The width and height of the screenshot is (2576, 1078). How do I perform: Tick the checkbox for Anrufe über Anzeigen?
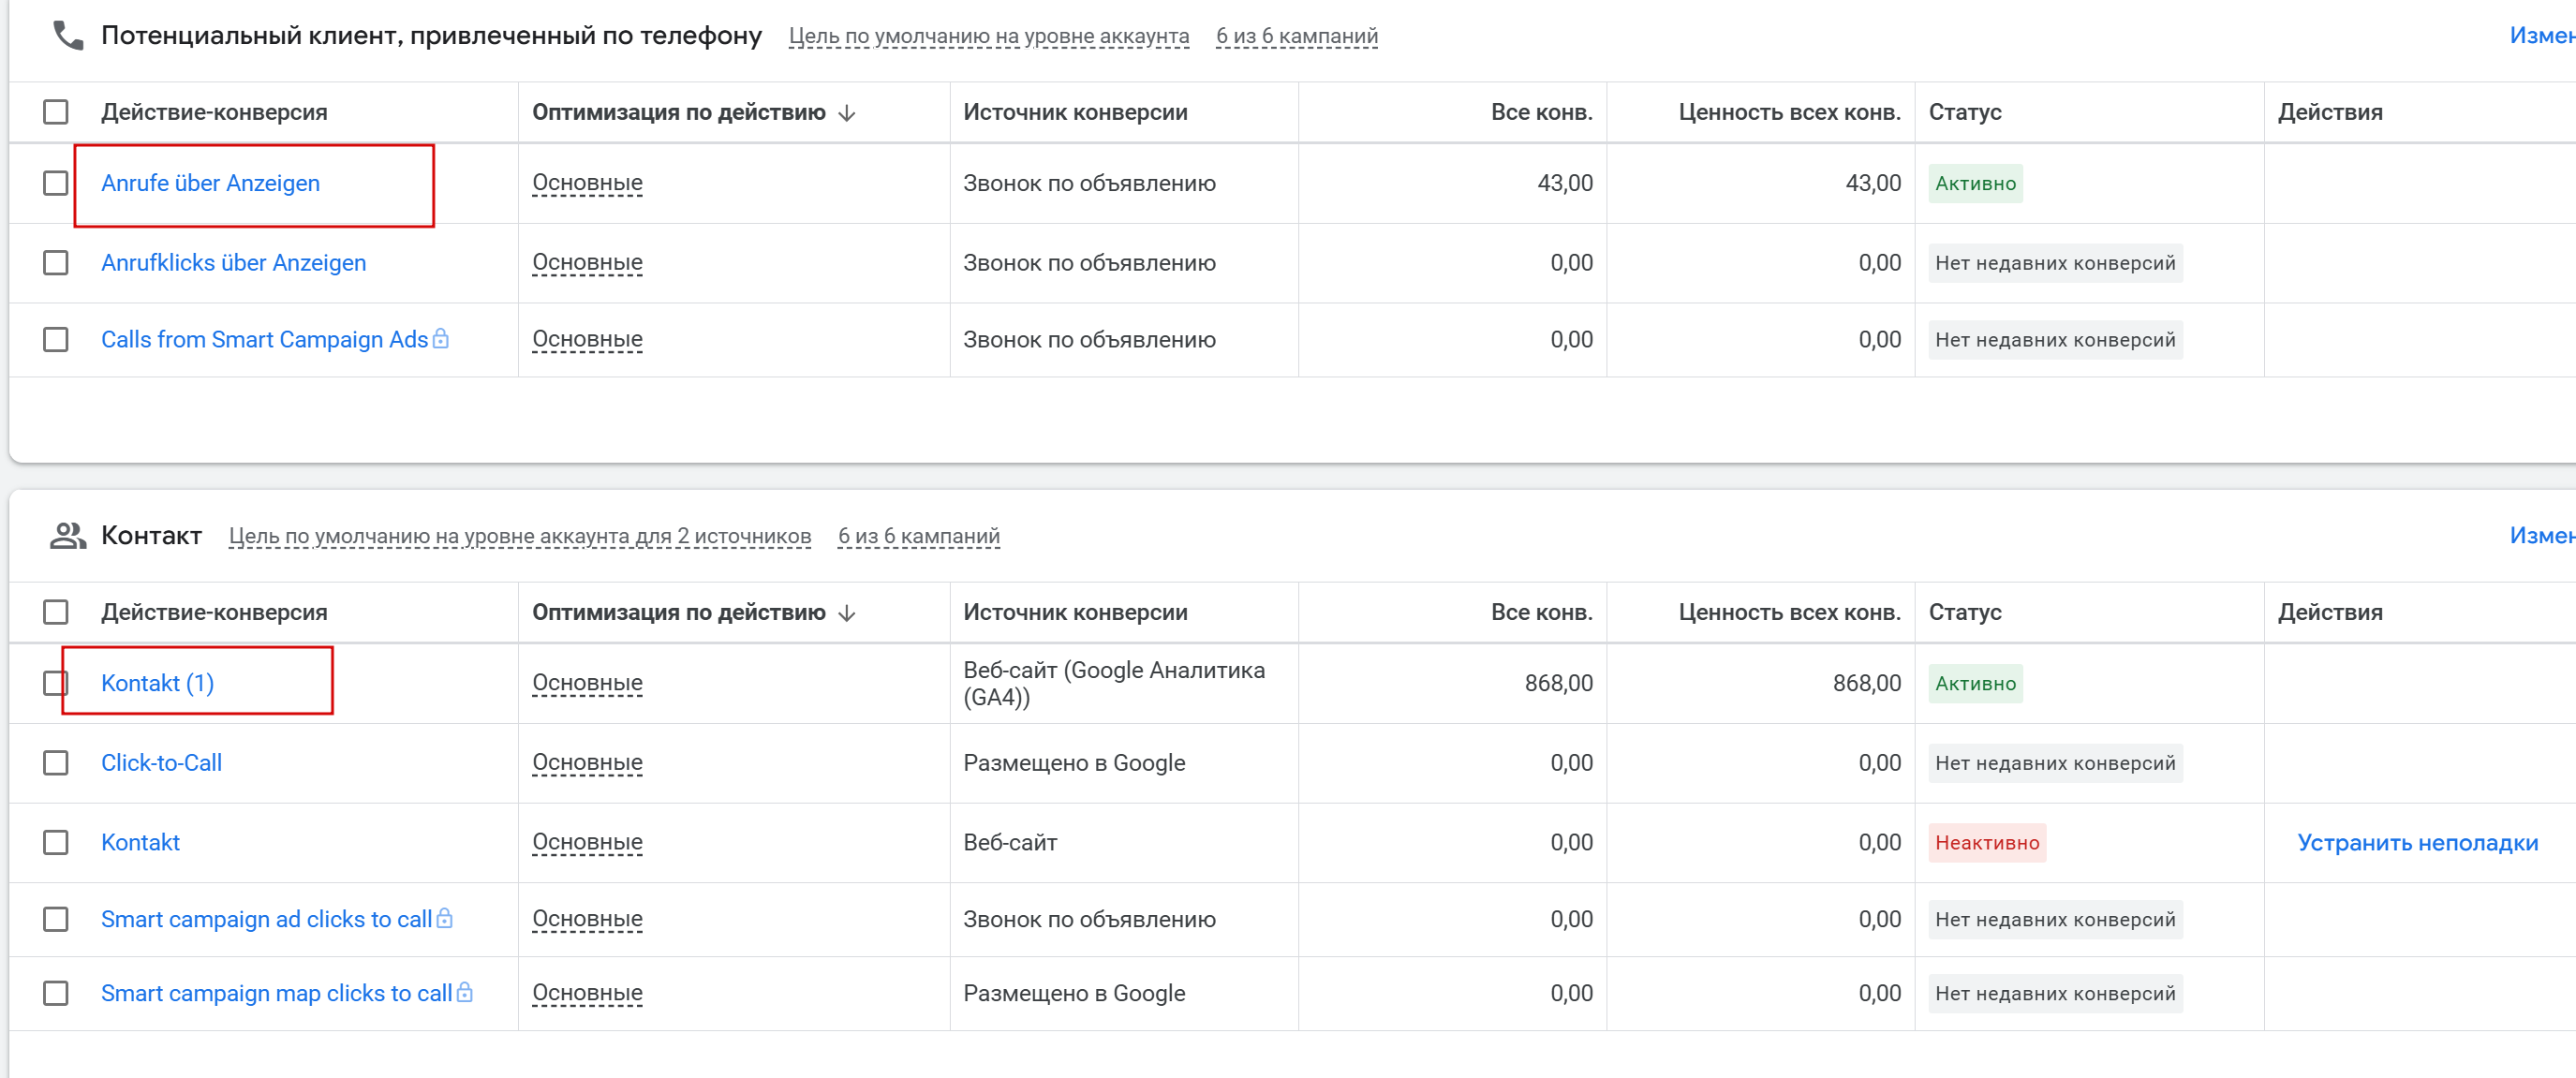(56, 183)
